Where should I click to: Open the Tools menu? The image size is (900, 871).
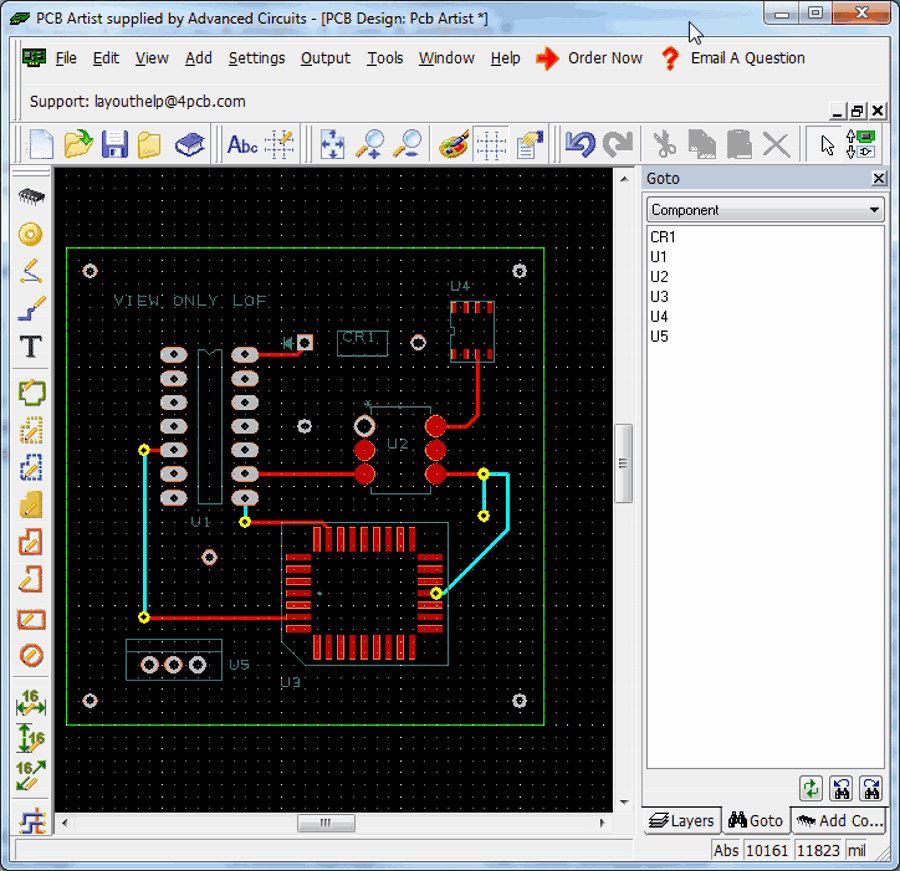point(385,58)
